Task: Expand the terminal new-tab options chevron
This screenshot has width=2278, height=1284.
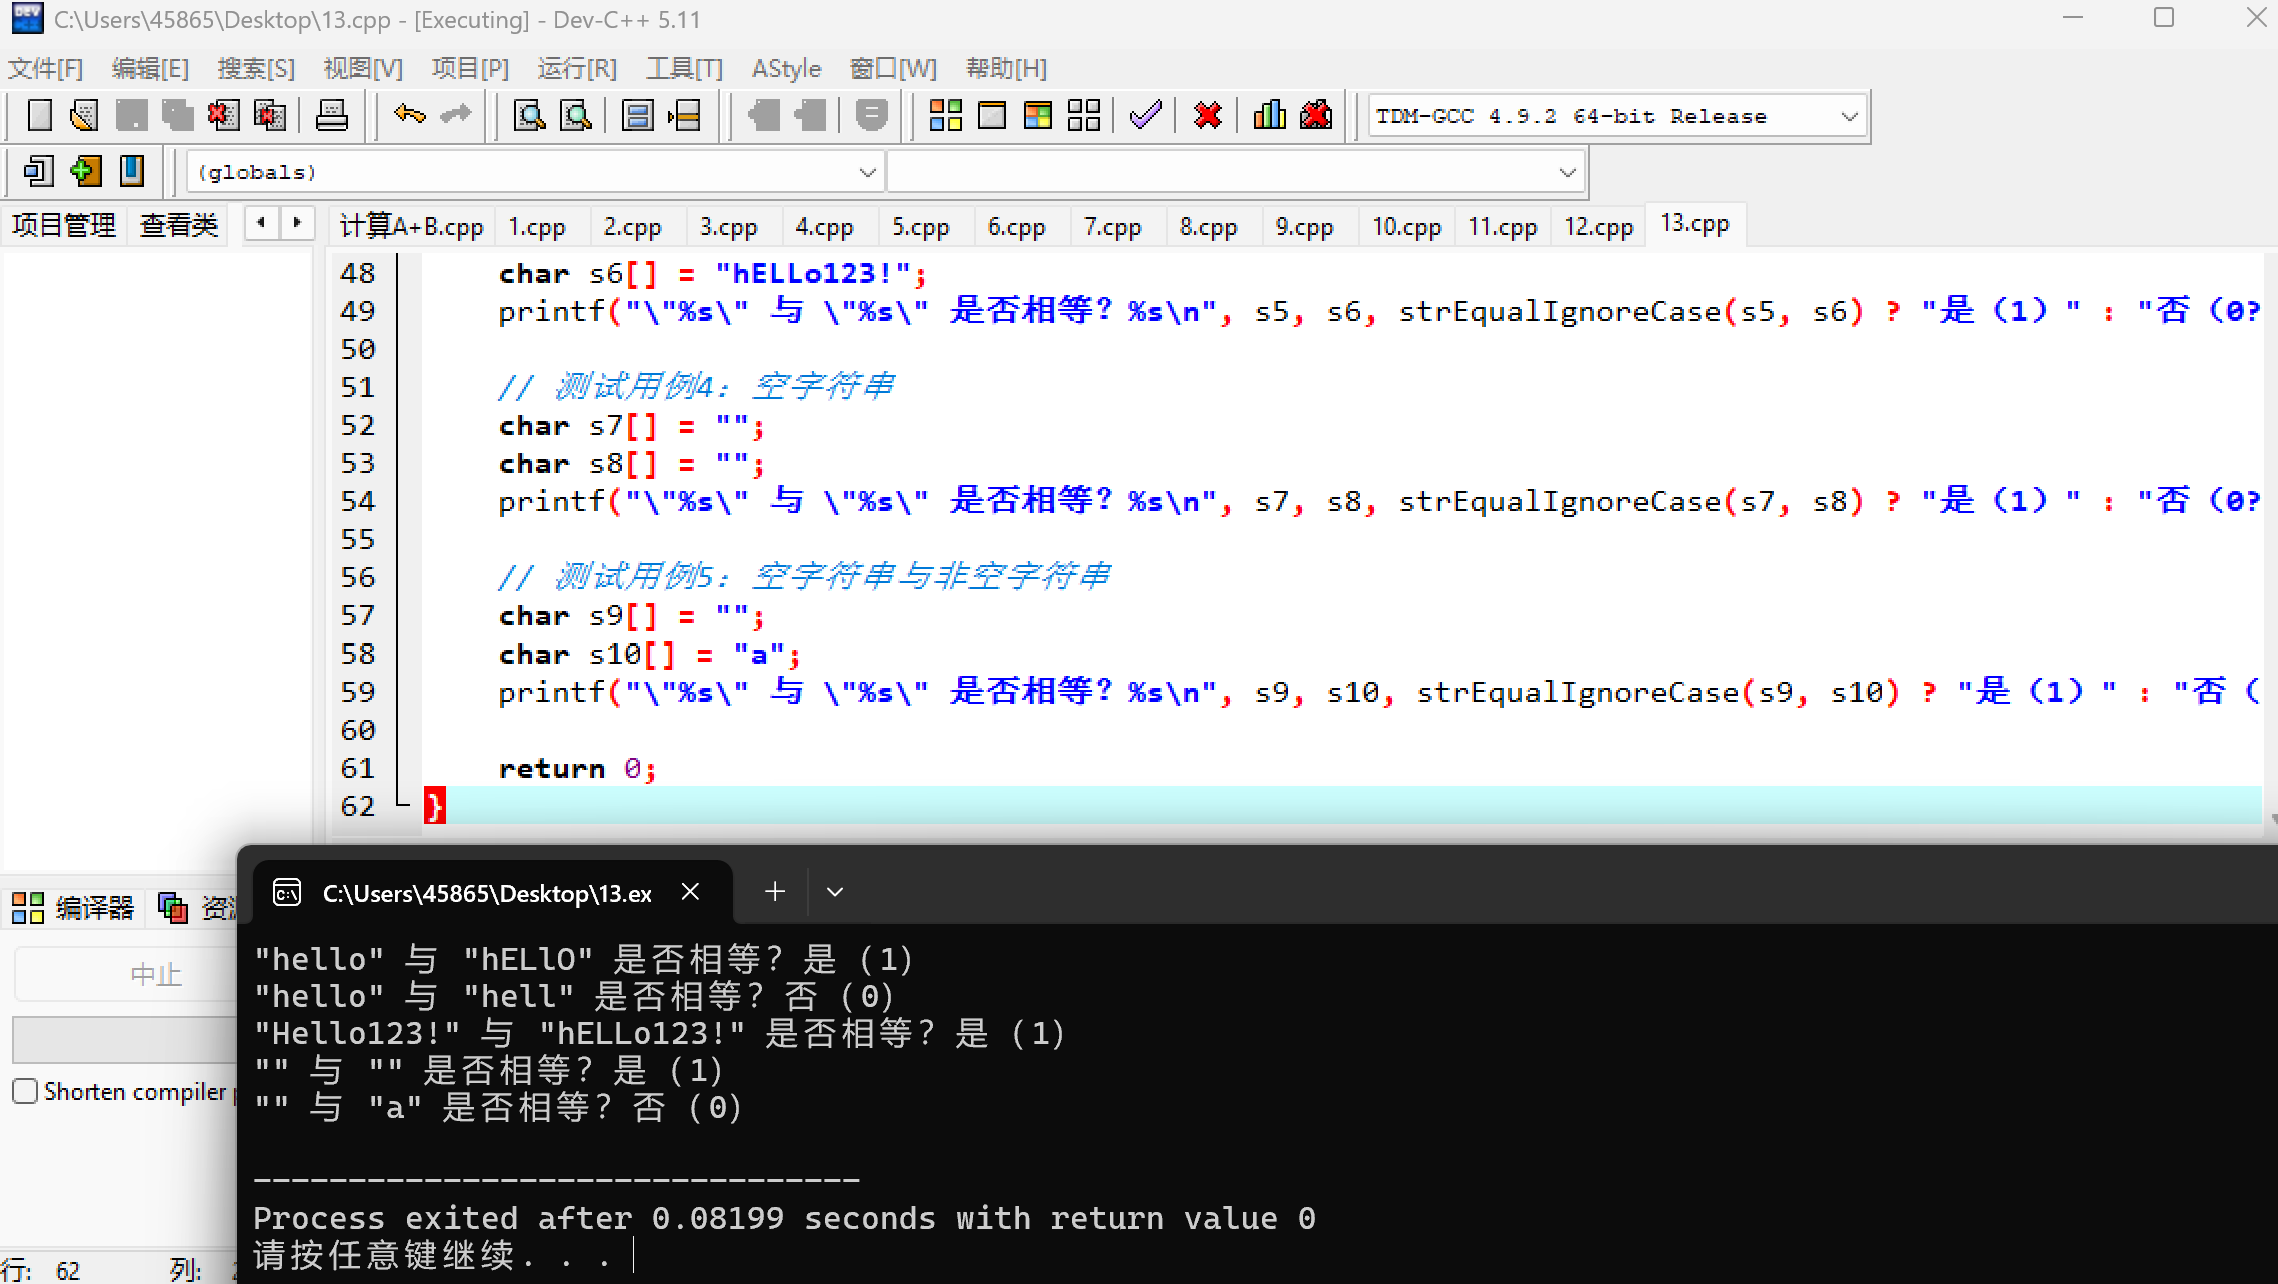Action: [835, 892]
